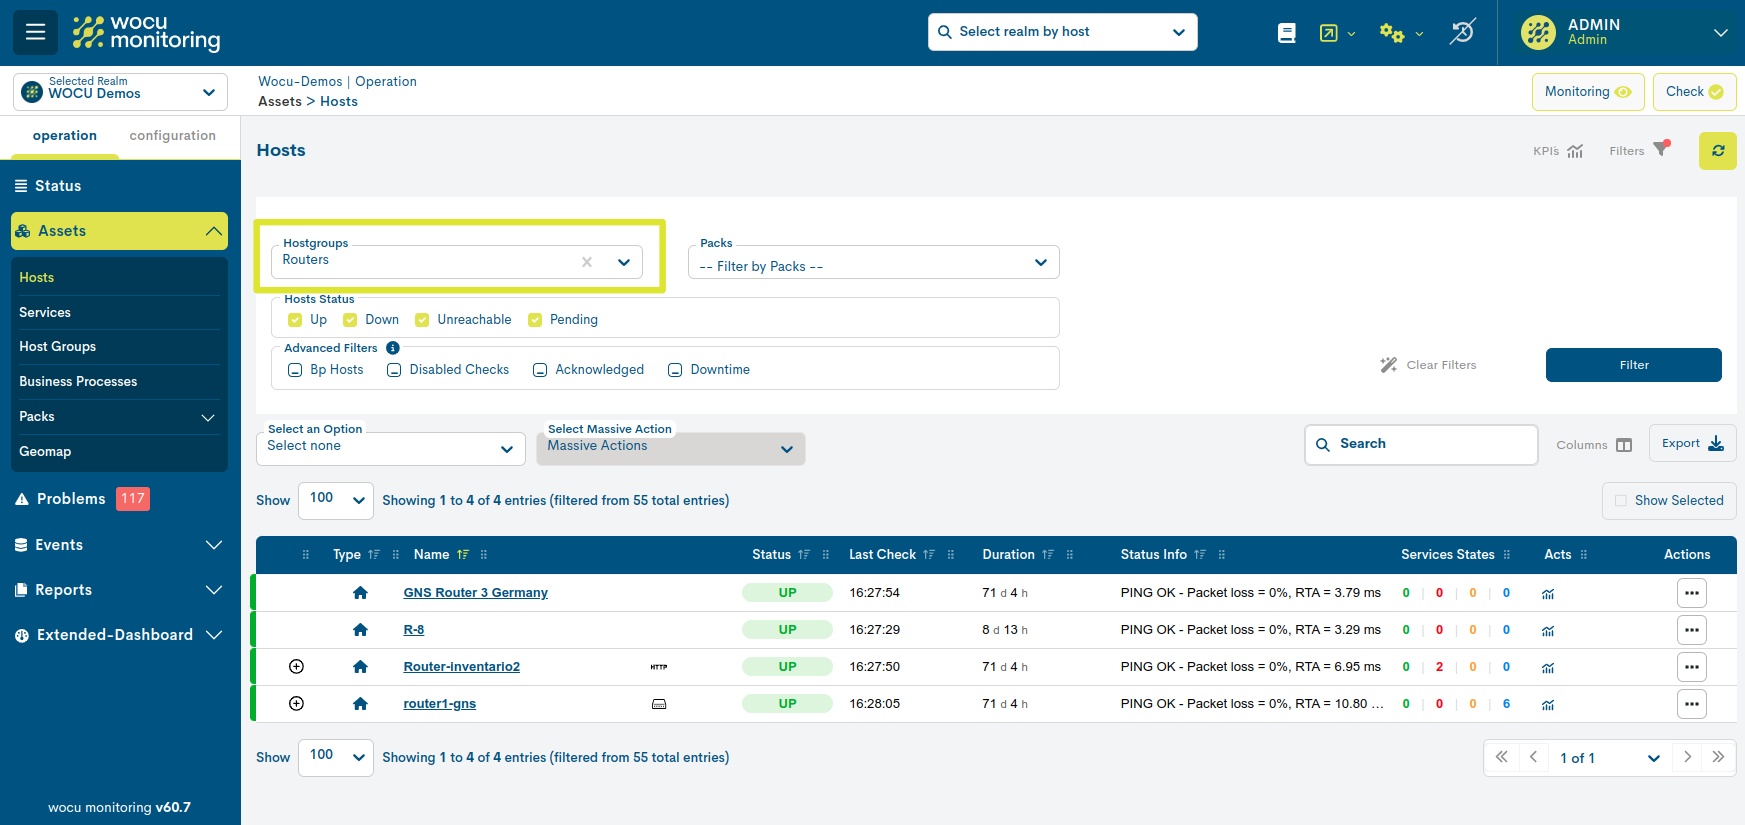Screen dimensions: 1745x825
Task: Click host type icon for GNS Router 3 Germany
Action: tap(360, 592)
